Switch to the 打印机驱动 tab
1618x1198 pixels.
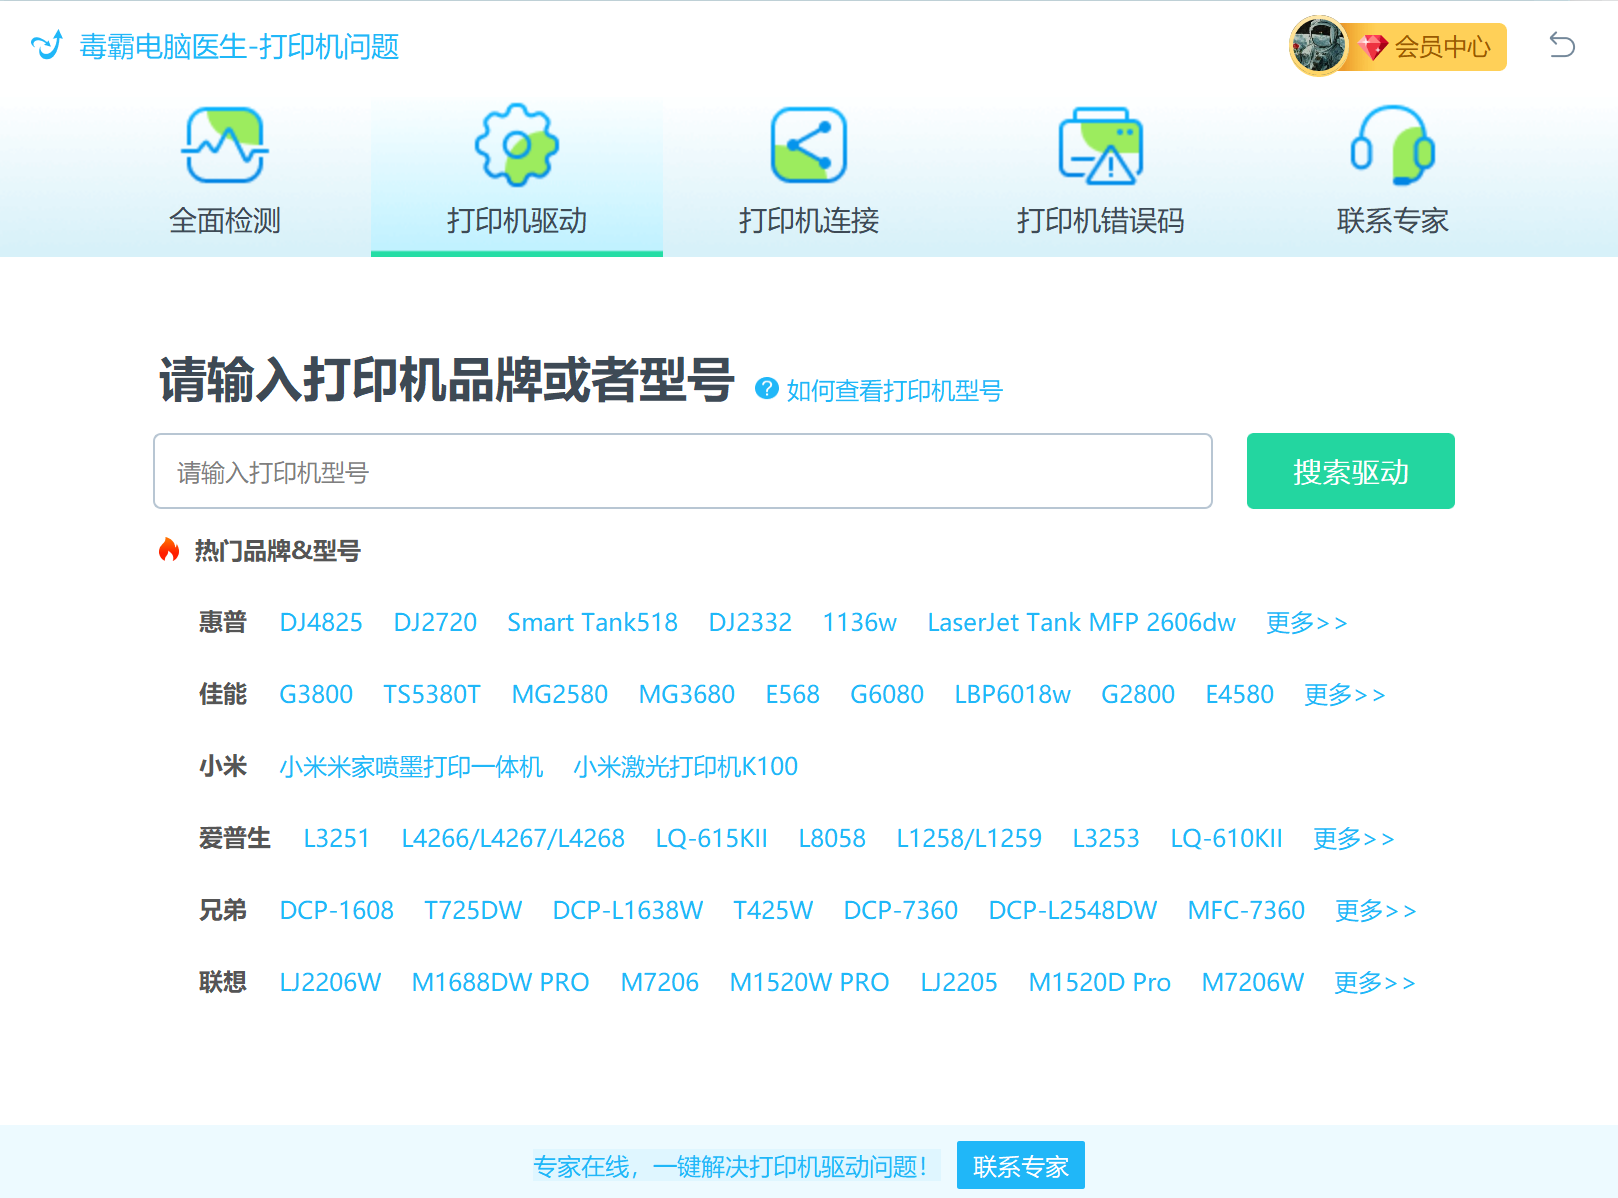pyautogui.click(x=516, y=178)
